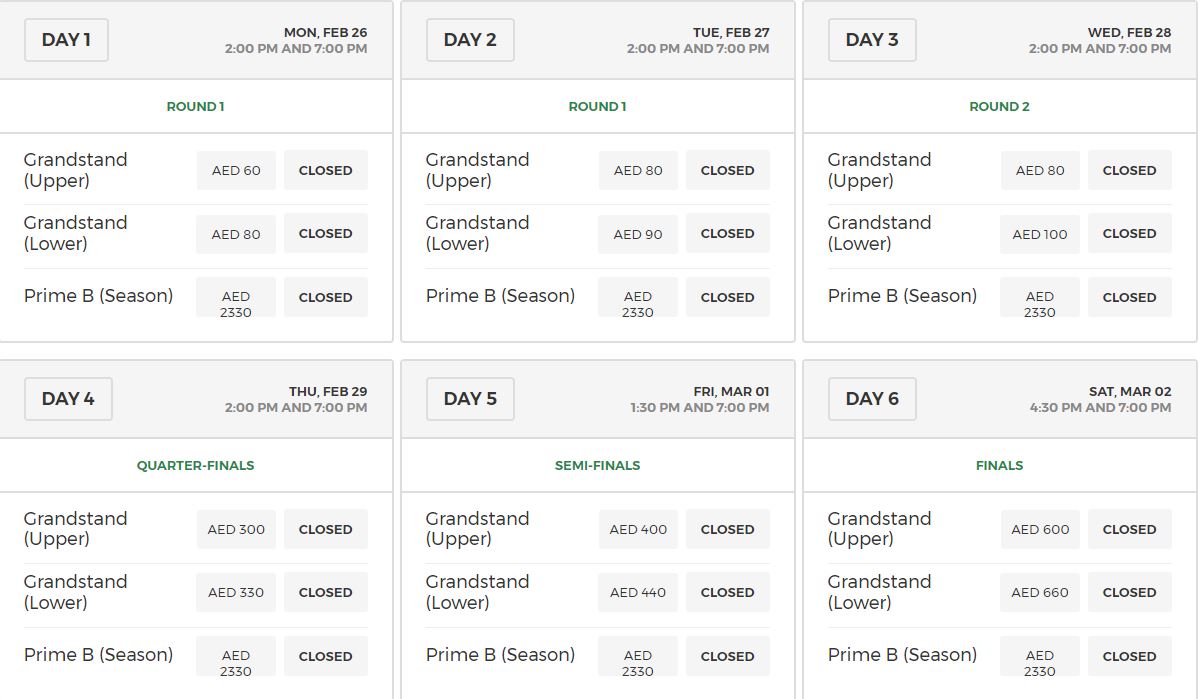Click the SEMI-FINALS heading

(x=597, y=465)
